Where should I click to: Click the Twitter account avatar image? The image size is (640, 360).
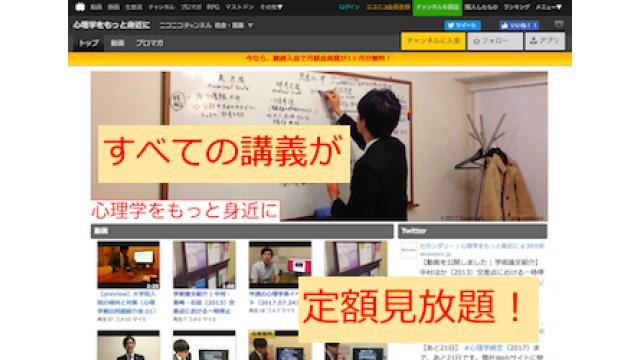(x=408, y=250)
